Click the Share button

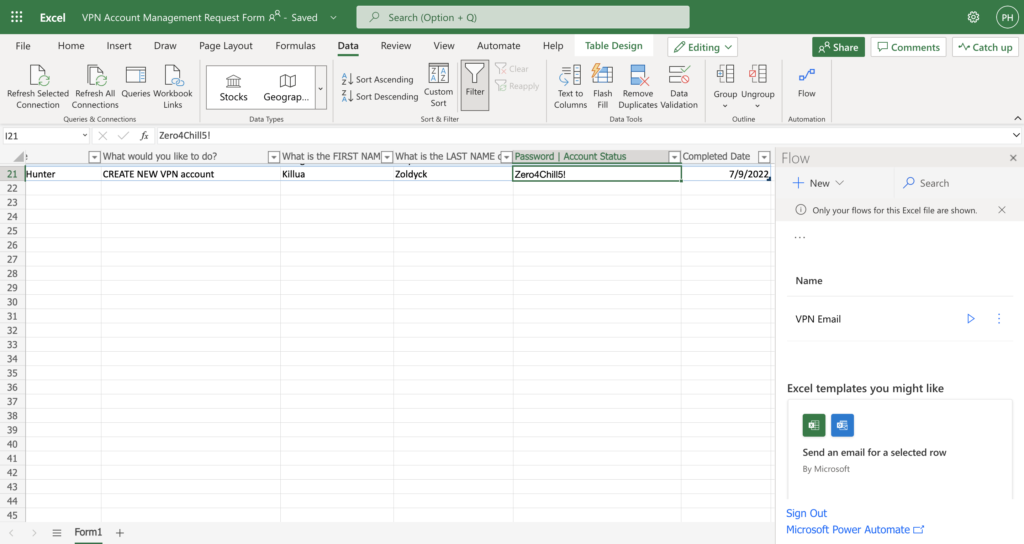click(x=837, y=47)
